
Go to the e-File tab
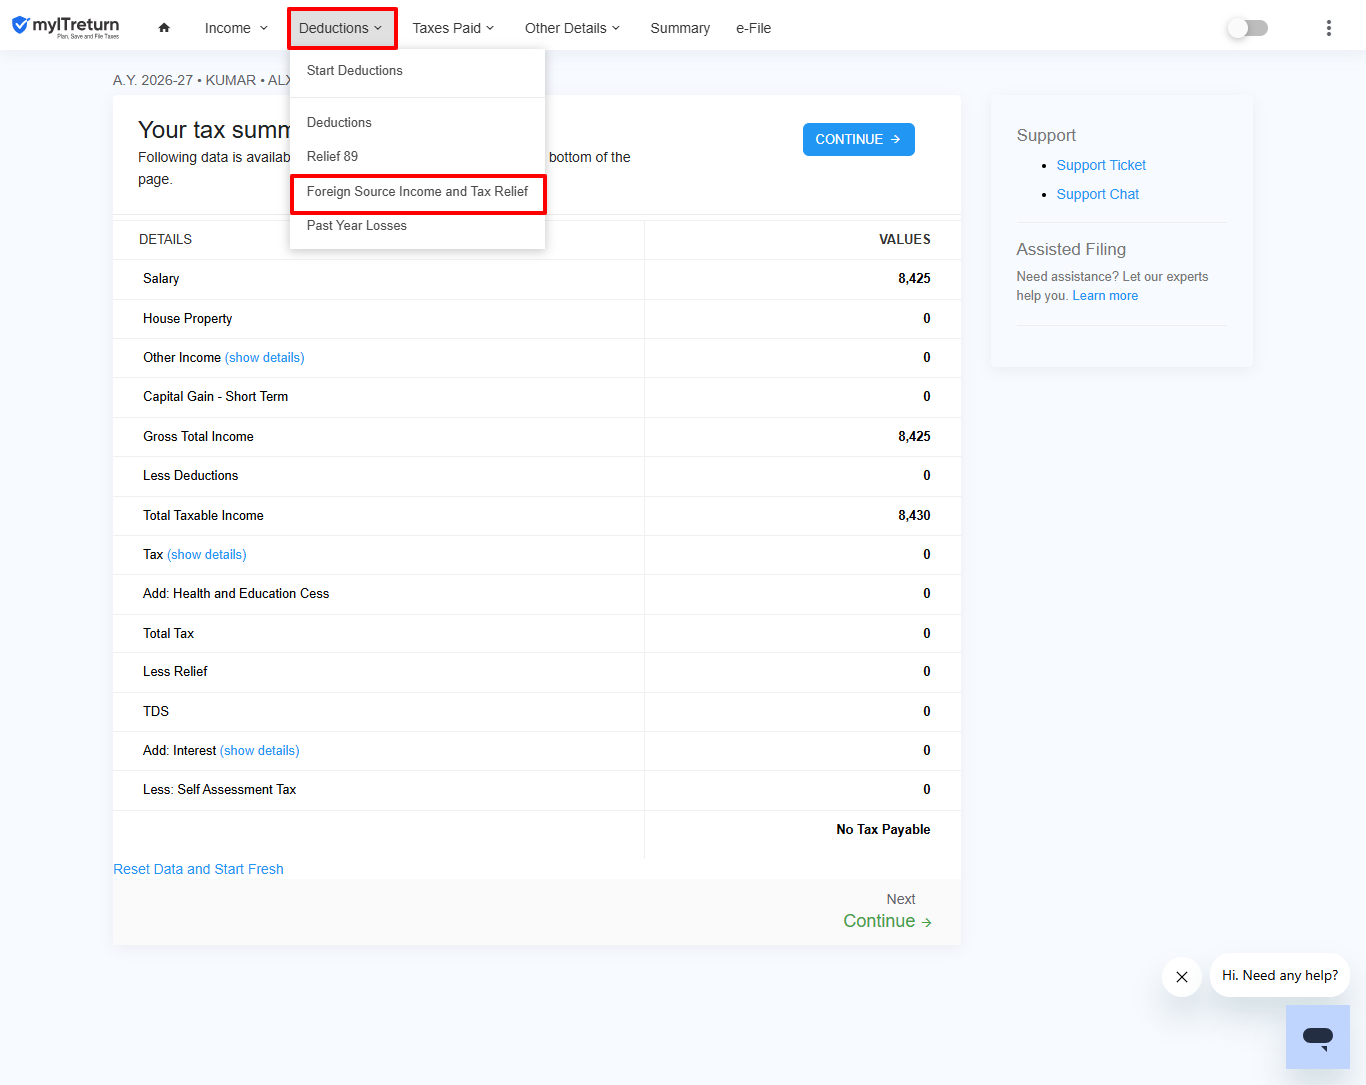[753, 28]
